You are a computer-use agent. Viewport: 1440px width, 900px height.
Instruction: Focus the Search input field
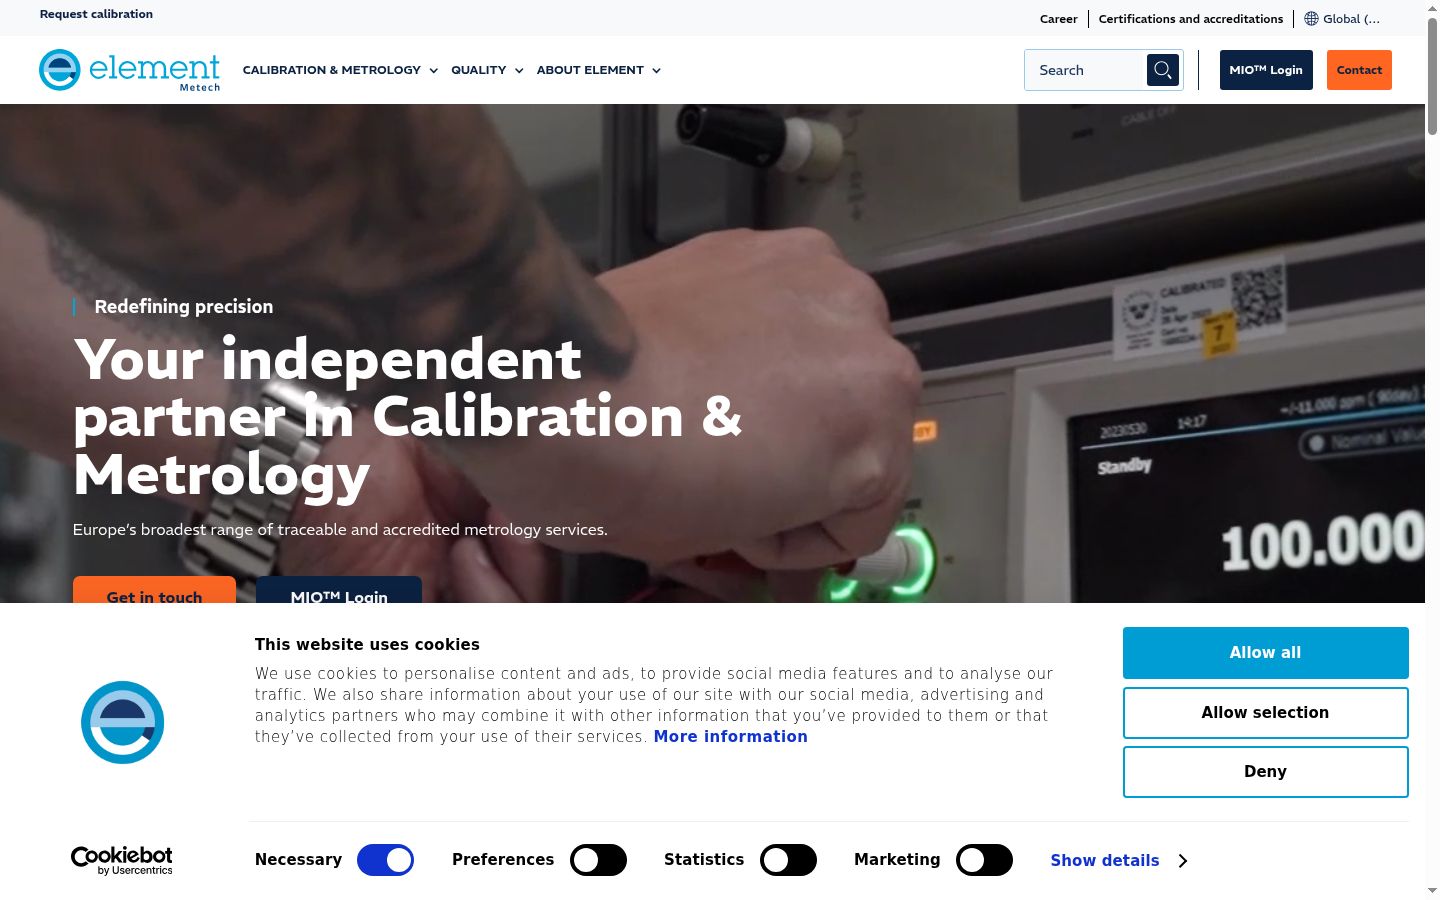(x=1086, y=70)
